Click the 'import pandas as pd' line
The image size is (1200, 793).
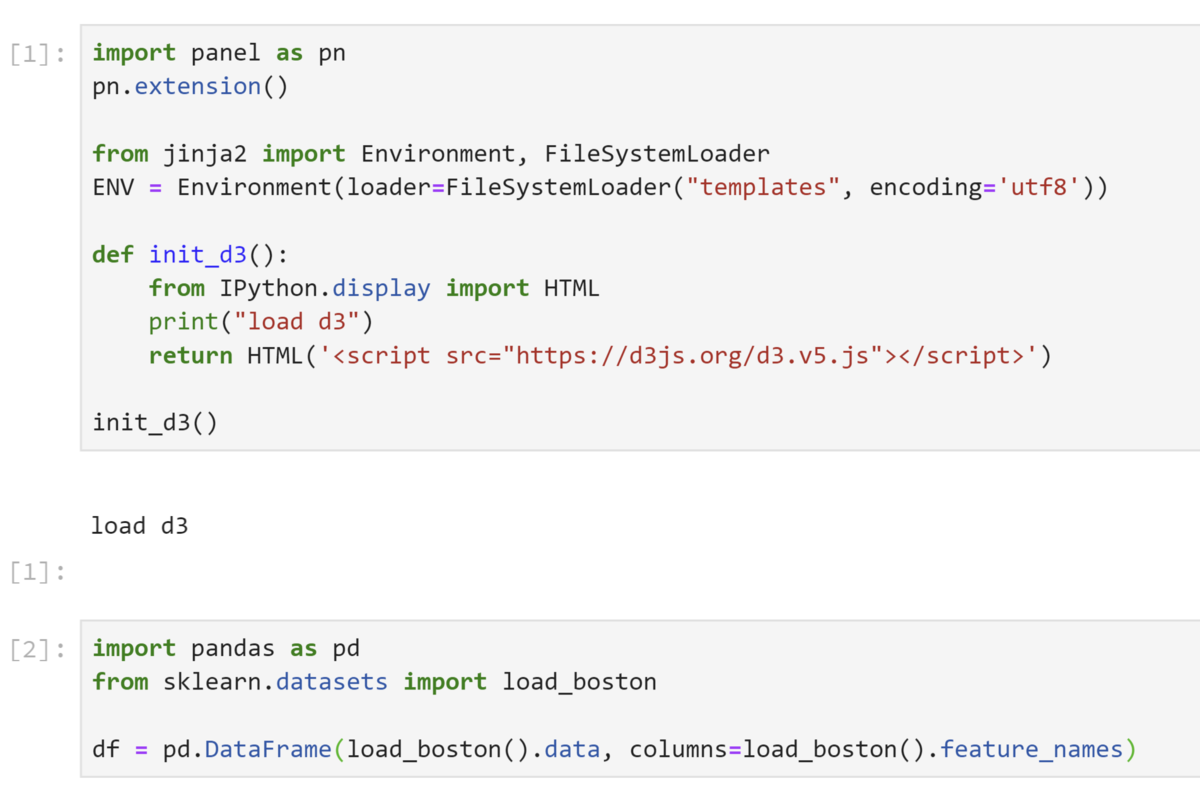[x=226, y=648]
